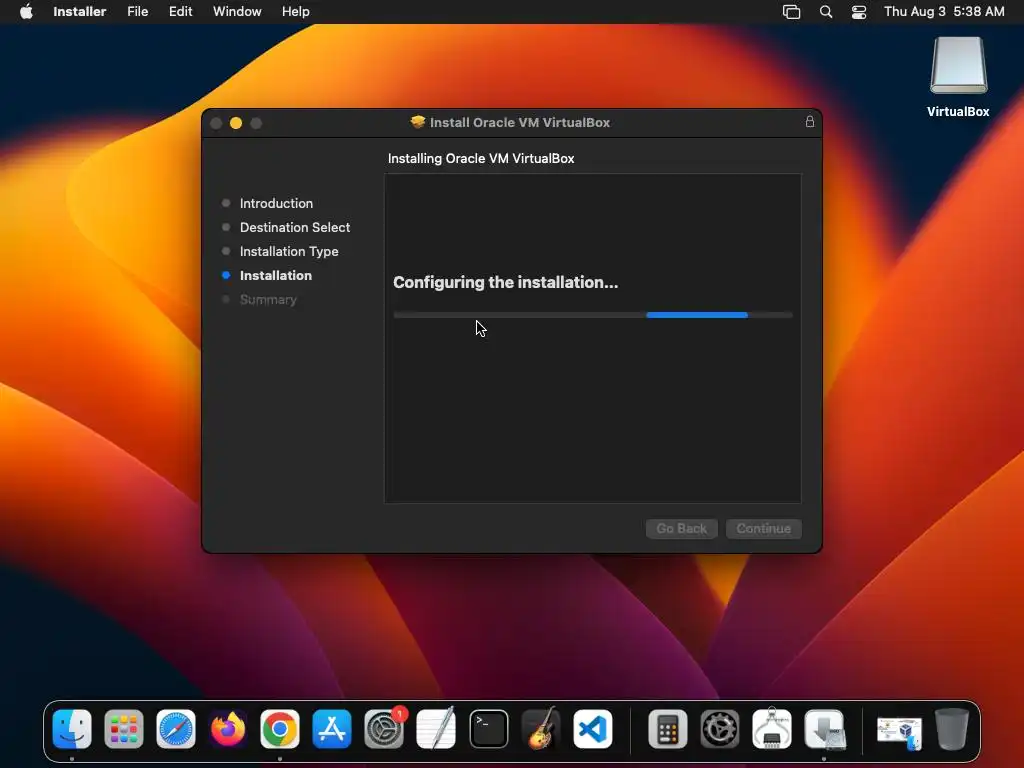Click the Continue button
The width and height of the screenshot is (1024, 768).
click(x=763, y=528)
